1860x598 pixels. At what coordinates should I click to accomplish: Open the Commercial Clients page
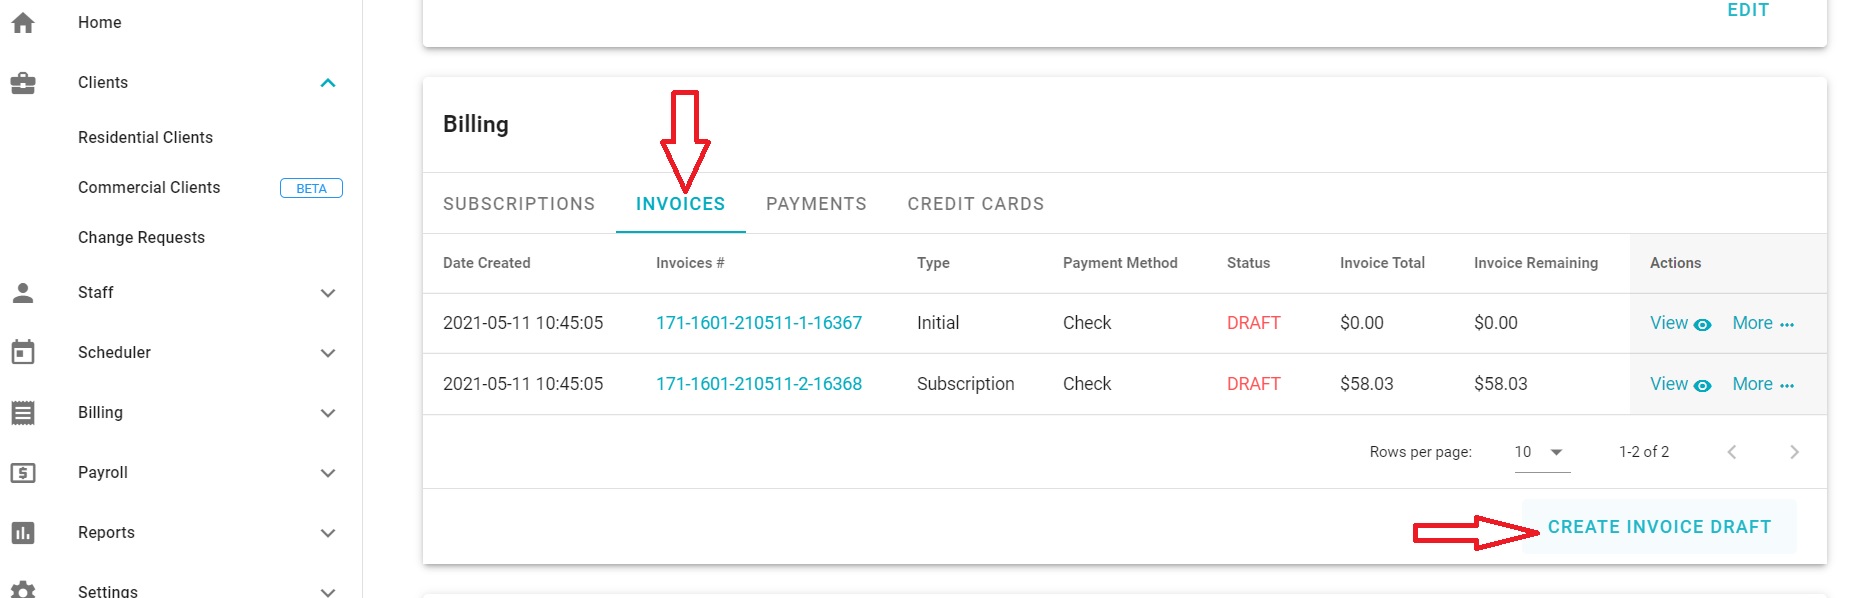pyautogui.click(x=149, y=188)
